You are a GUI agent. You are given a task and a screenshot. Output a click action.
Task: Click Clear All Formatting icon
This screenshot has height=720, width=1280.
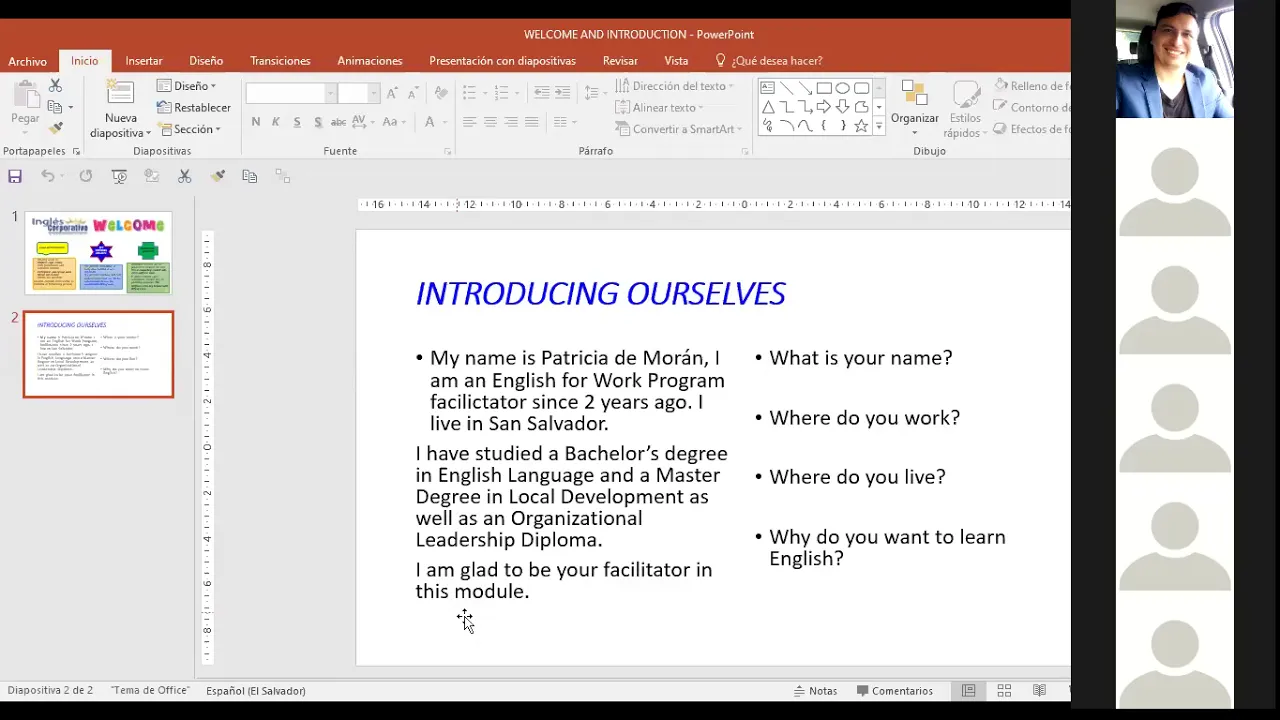441,93
